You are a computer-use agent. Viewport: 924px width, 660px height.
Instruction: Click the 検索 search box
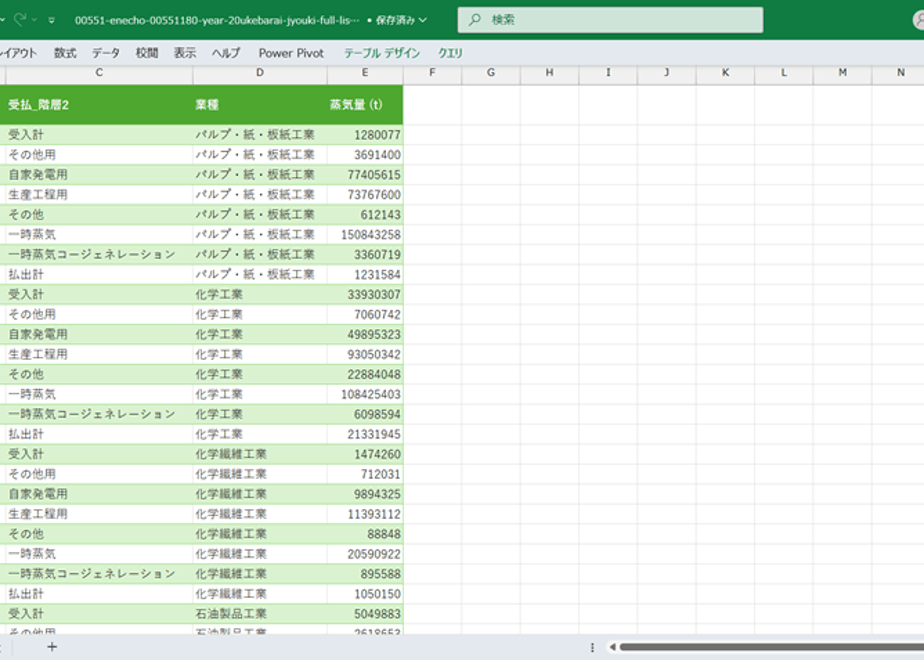click(610, 20)
